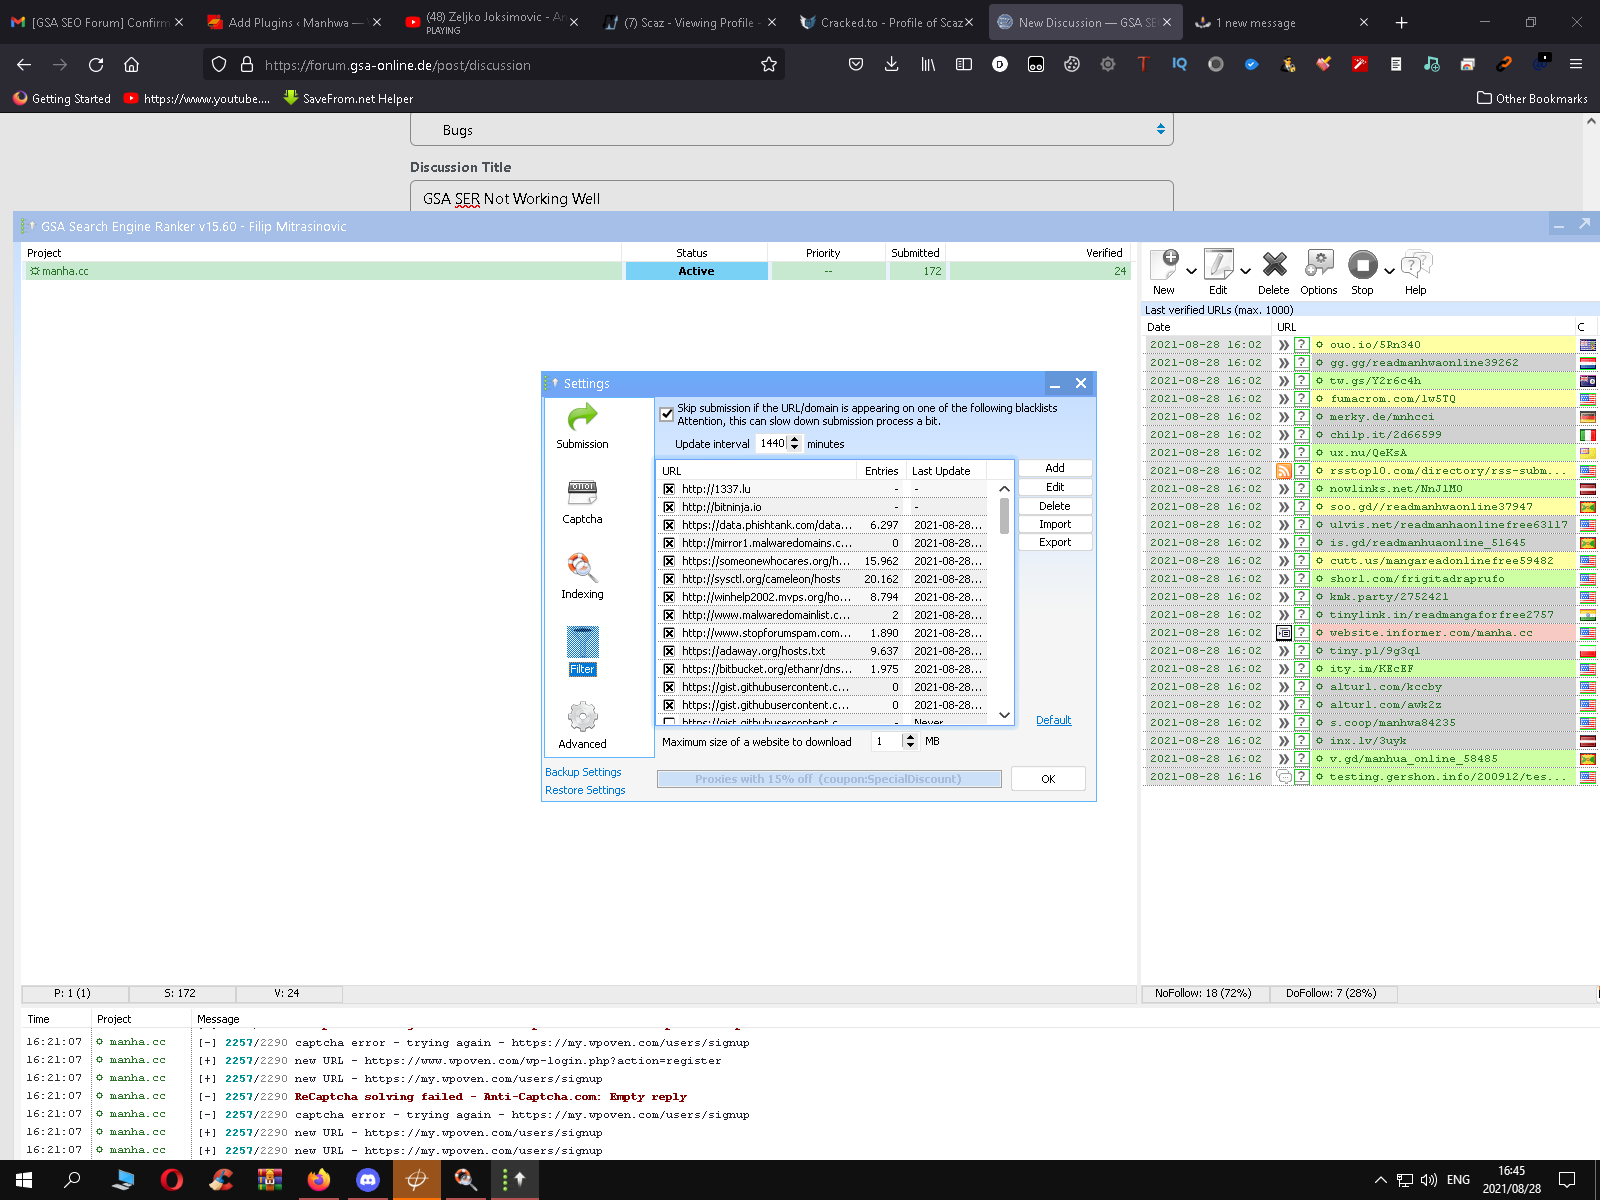Switch to 1 new message tab

tap(1283, 22)
